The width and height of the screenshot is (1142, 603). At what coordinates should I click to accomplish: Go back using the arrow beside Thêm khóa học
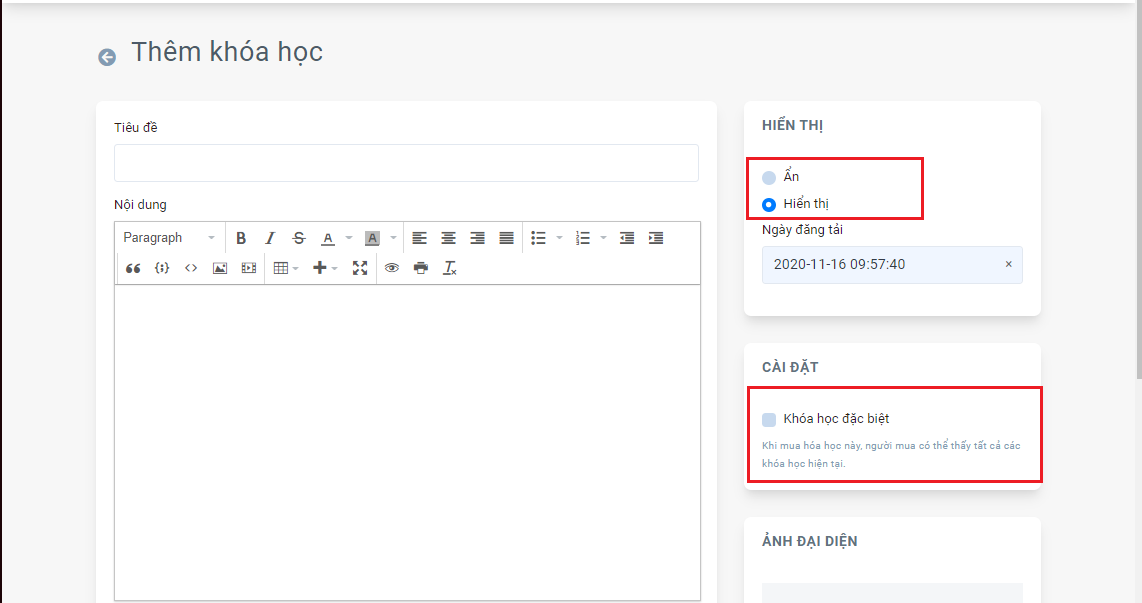pos(107,57)
